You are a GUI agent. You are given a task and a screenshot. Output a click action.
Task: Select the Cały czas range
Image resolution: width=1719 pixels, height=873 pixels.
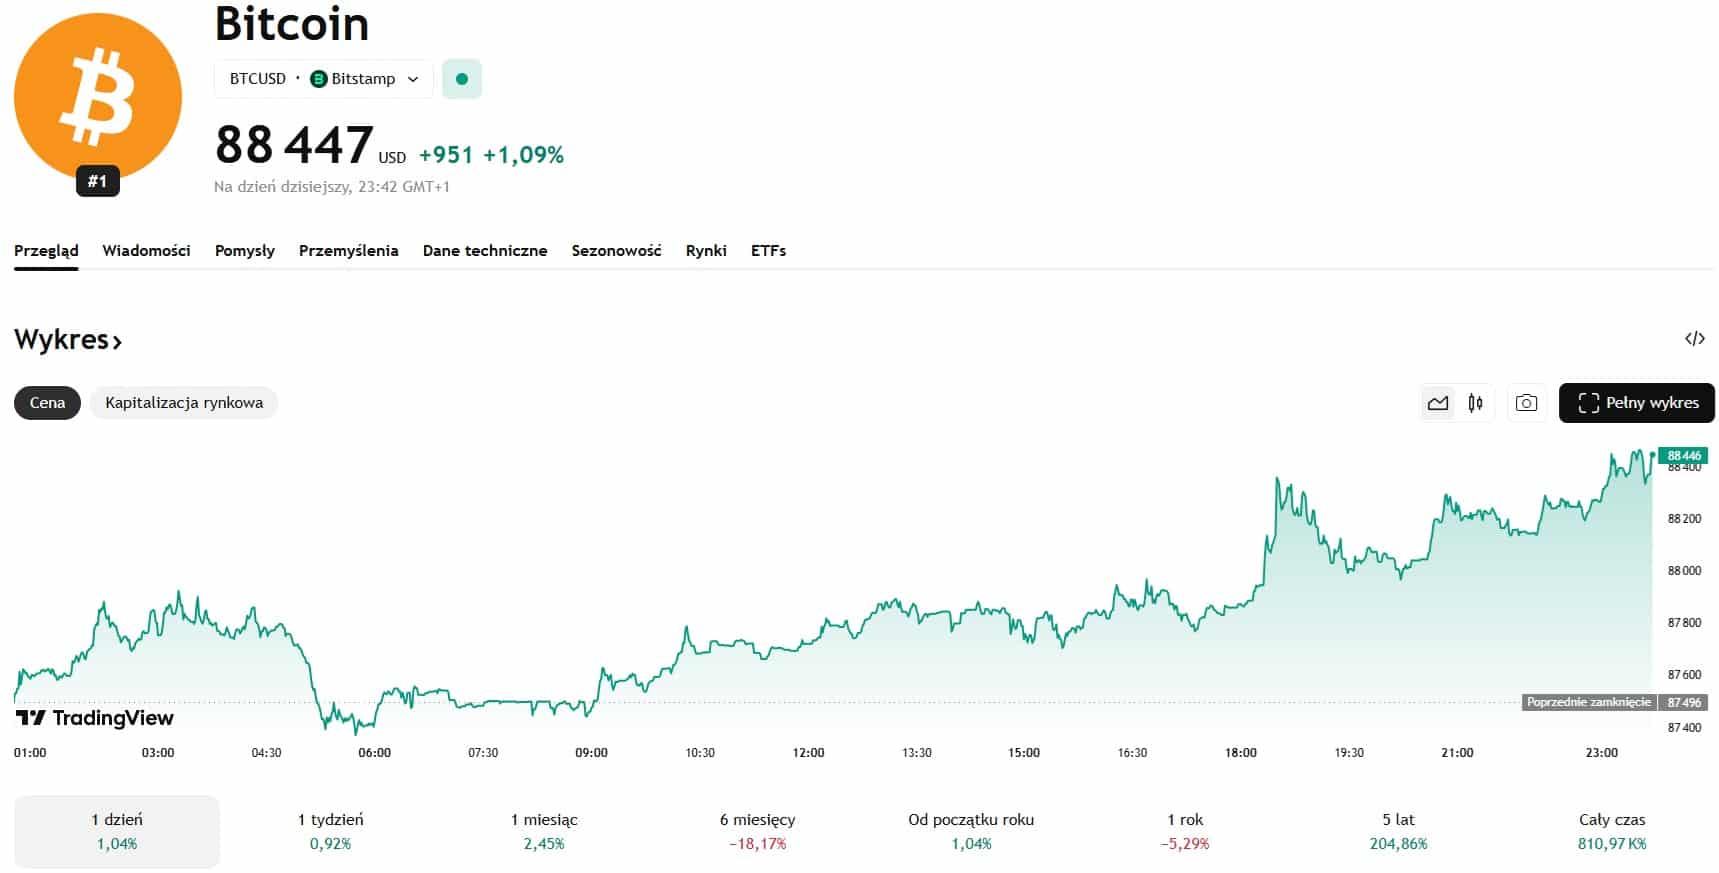pyautogui.click(x=1611, y=831)
